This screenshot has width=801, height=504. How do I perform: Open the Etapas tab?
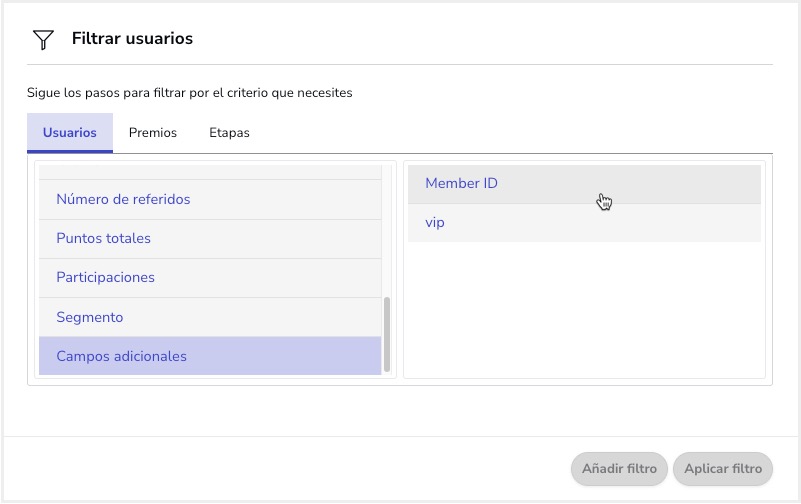pos(229,133)
